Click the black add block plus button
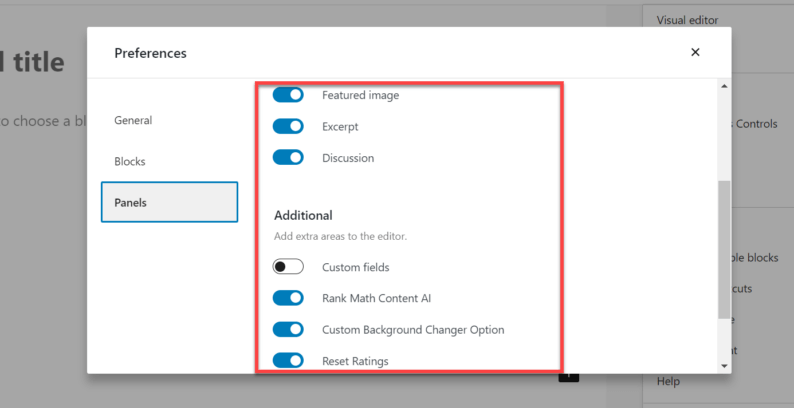The image size is (794, 408). (568, 377)
